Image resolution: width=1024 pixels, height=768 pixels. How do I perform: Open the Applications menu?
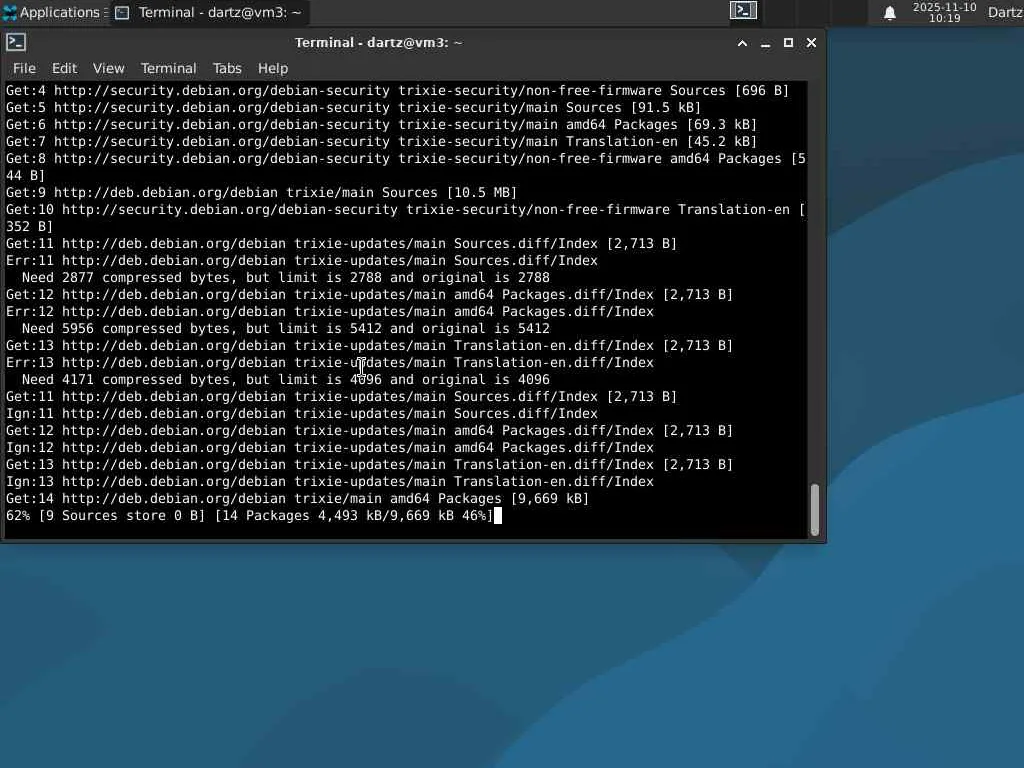(x=55, y=12)
